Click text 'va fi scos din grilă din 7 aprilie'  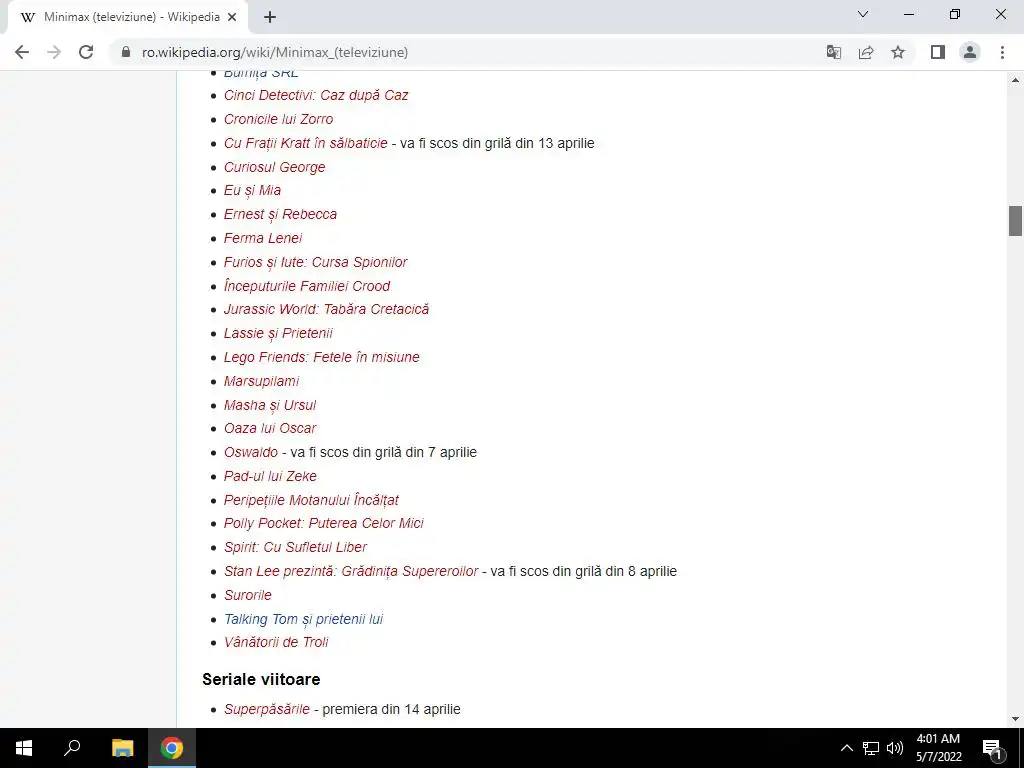click(383, 452)
